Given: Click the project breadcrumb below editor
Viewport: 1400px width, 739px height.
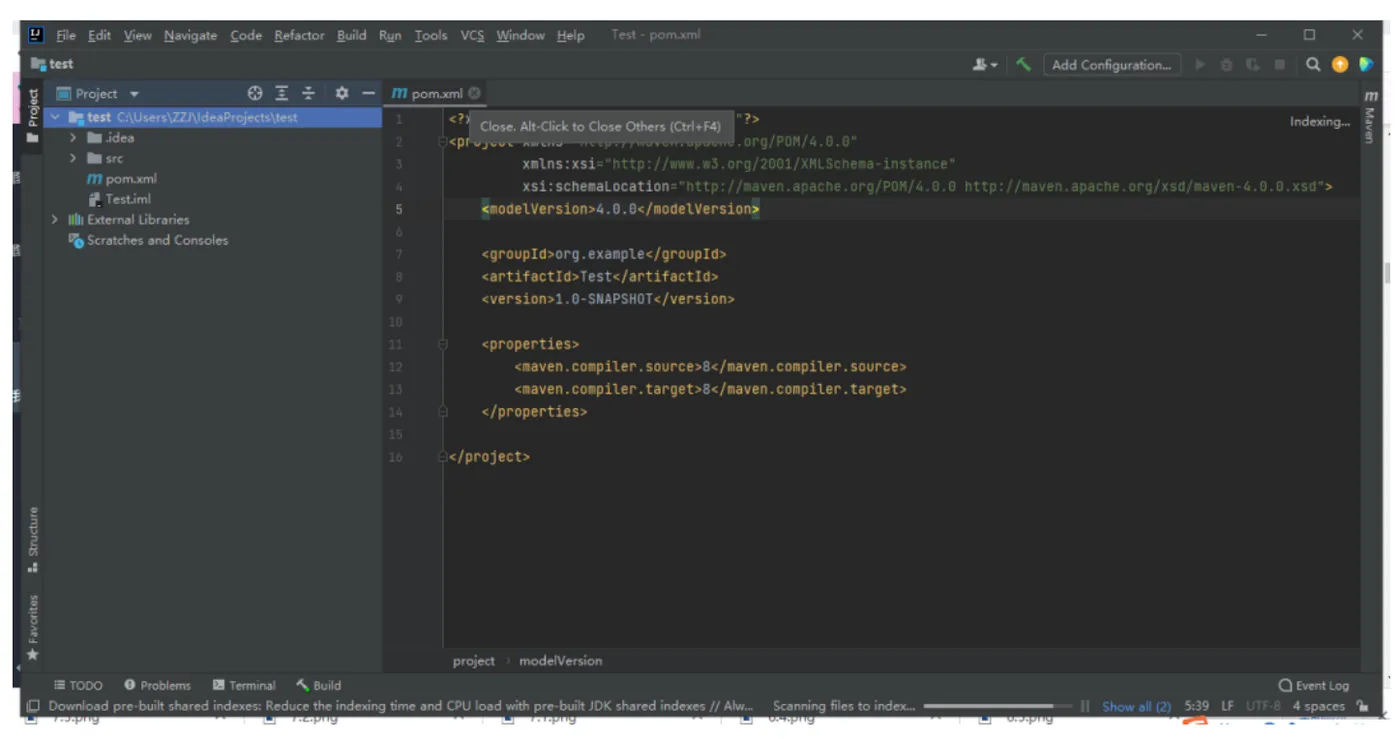Looking at the screenshot, I should [473, 661].
